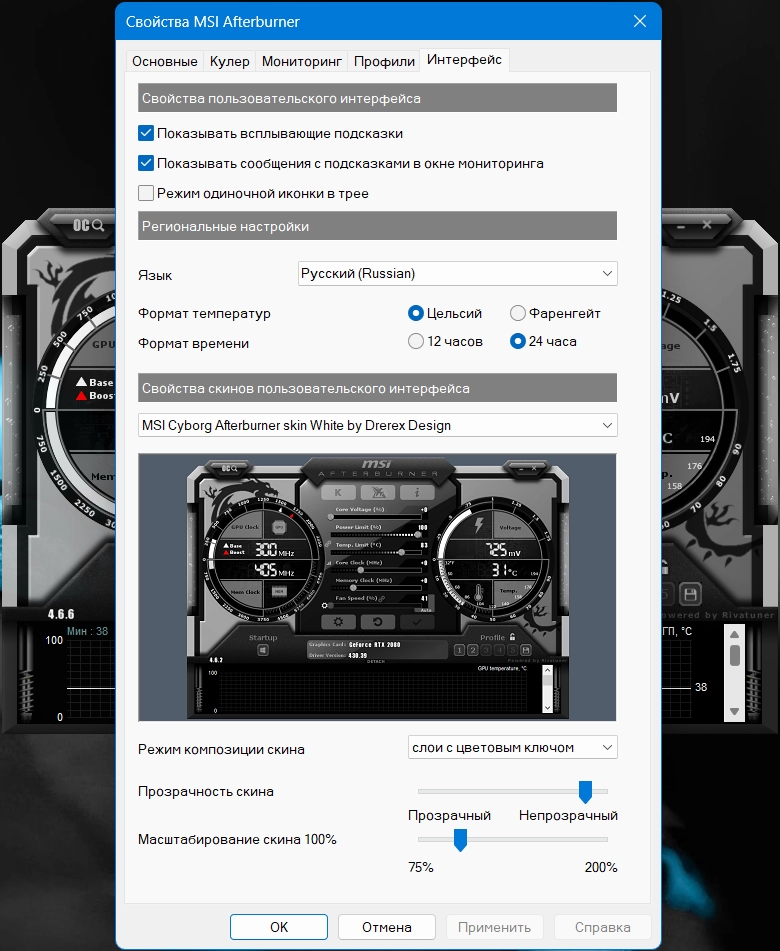Click the Язык label
The height and width of the screenshot is (951, 780).
pyautogui.click(x=155, y=275)
